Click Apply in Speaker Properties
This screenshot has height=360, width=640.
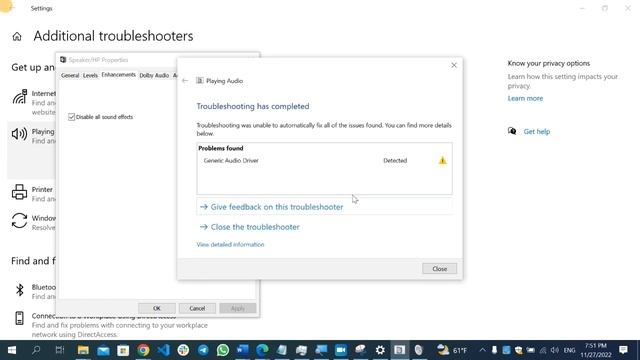(238, 308)
